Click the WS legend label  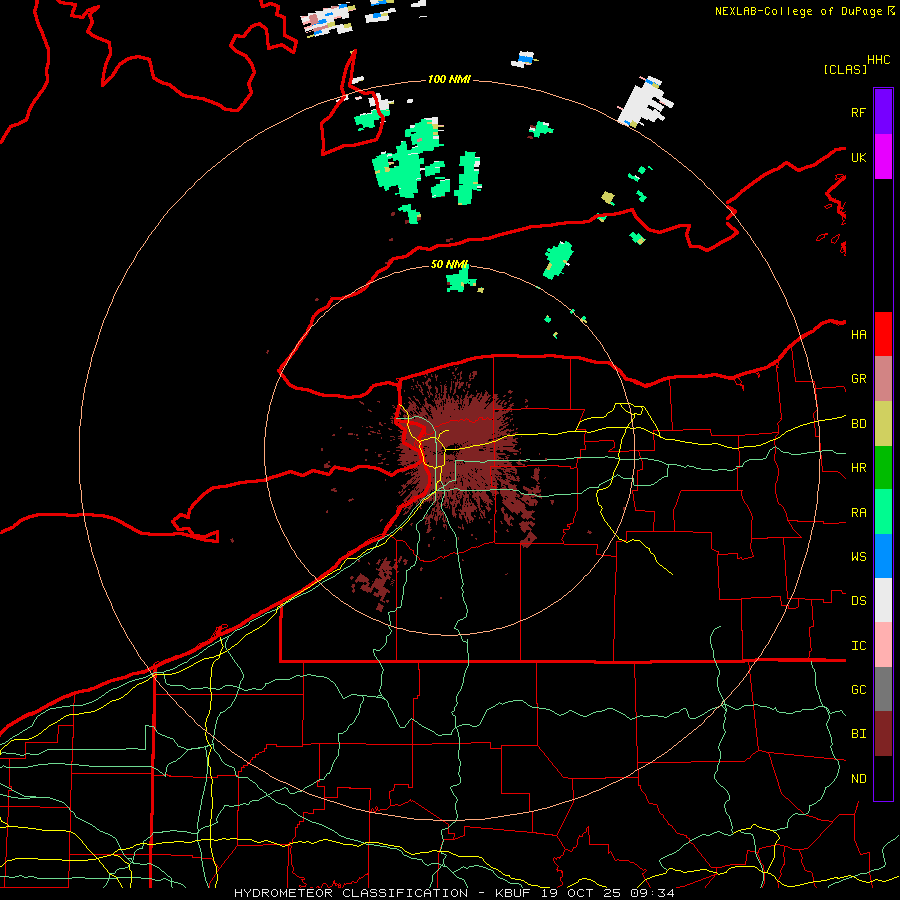point(858,557)
